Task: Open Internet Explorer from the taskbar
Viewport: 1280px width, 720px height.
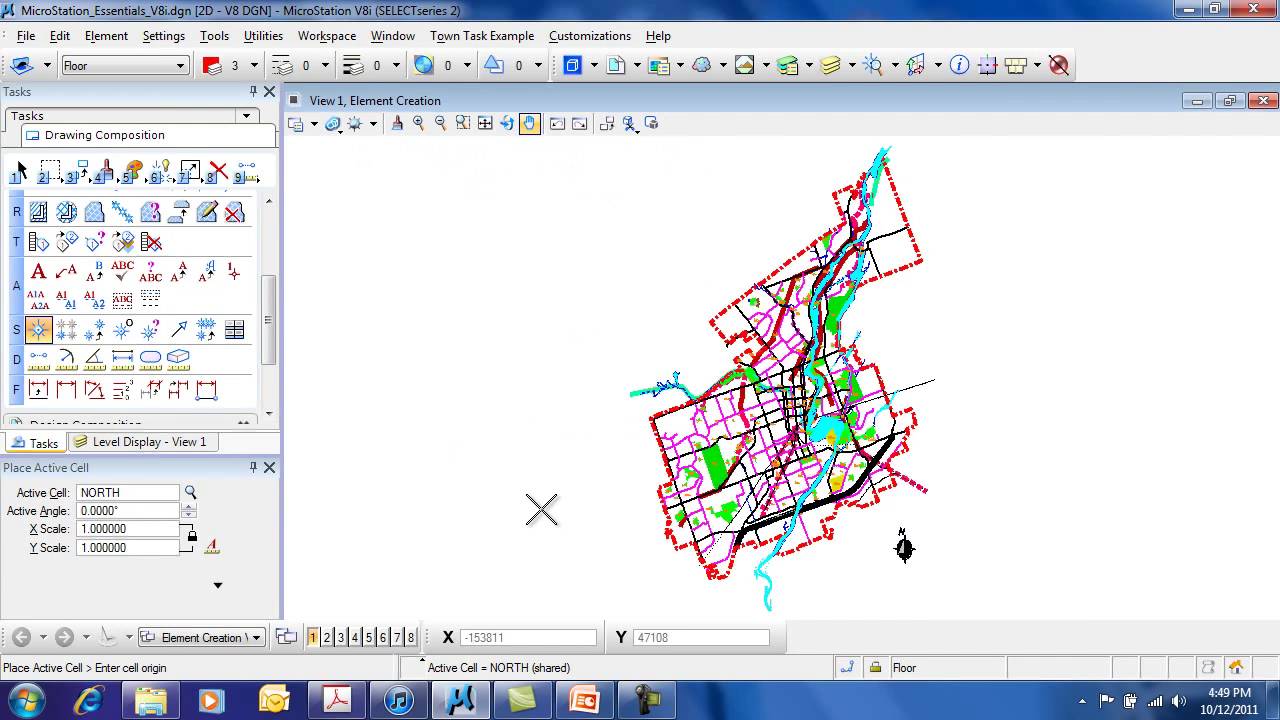Action: tap(89, 700)
